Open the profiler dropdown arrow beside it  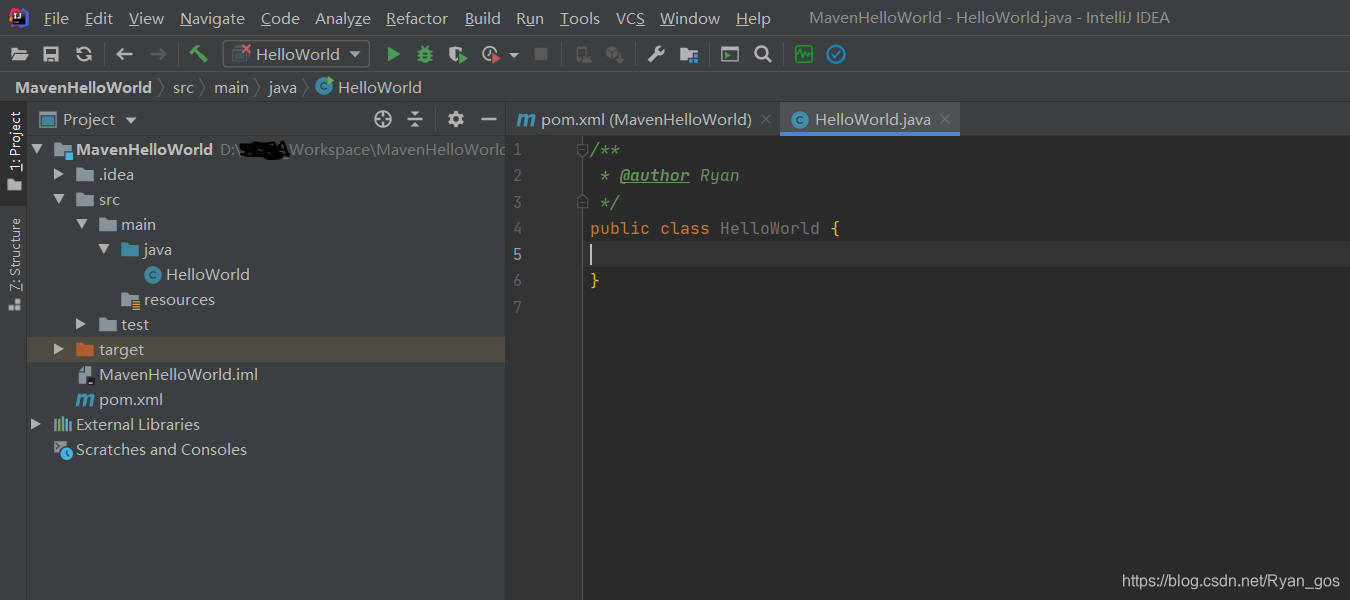tap(514, 55)
